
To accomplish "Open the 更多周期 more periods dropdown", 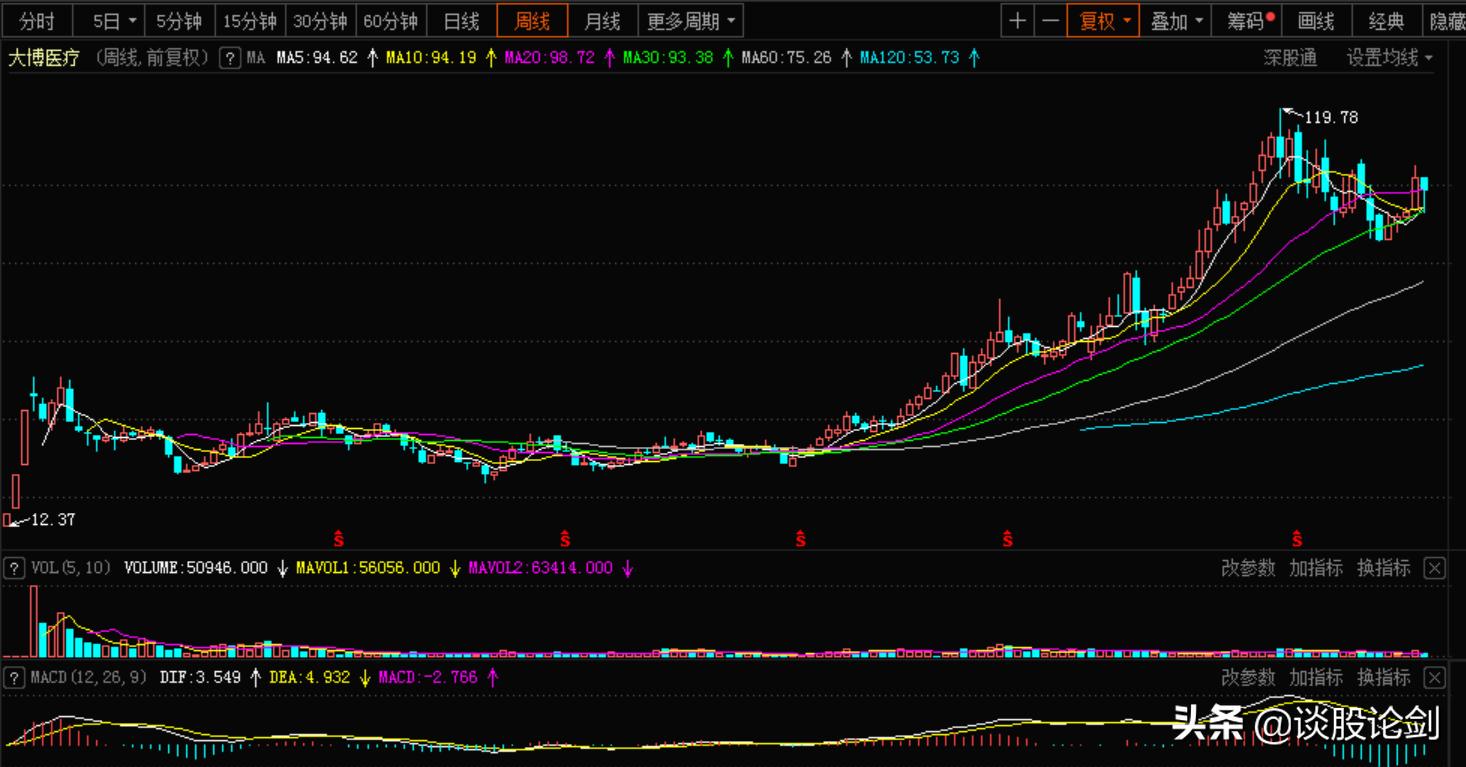I will tap(690, 21).
